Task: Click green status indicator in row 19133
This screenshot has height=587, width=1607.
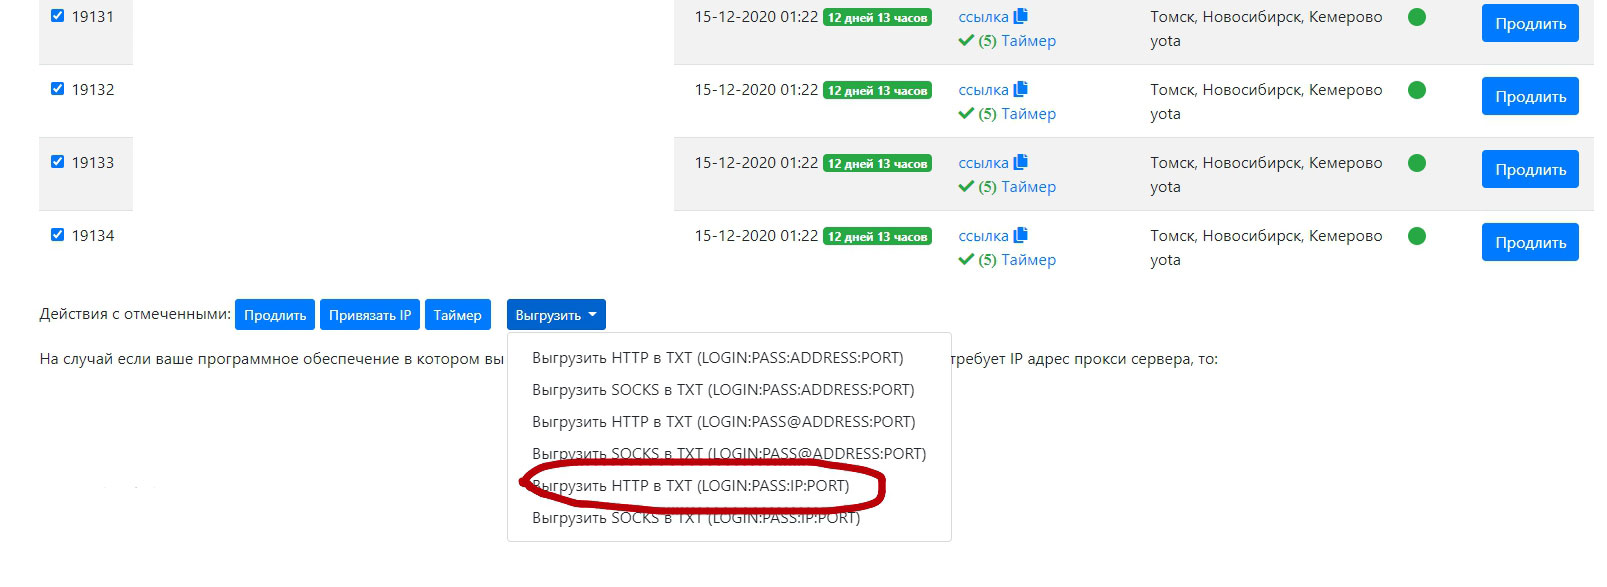Action: (1416, 163)
